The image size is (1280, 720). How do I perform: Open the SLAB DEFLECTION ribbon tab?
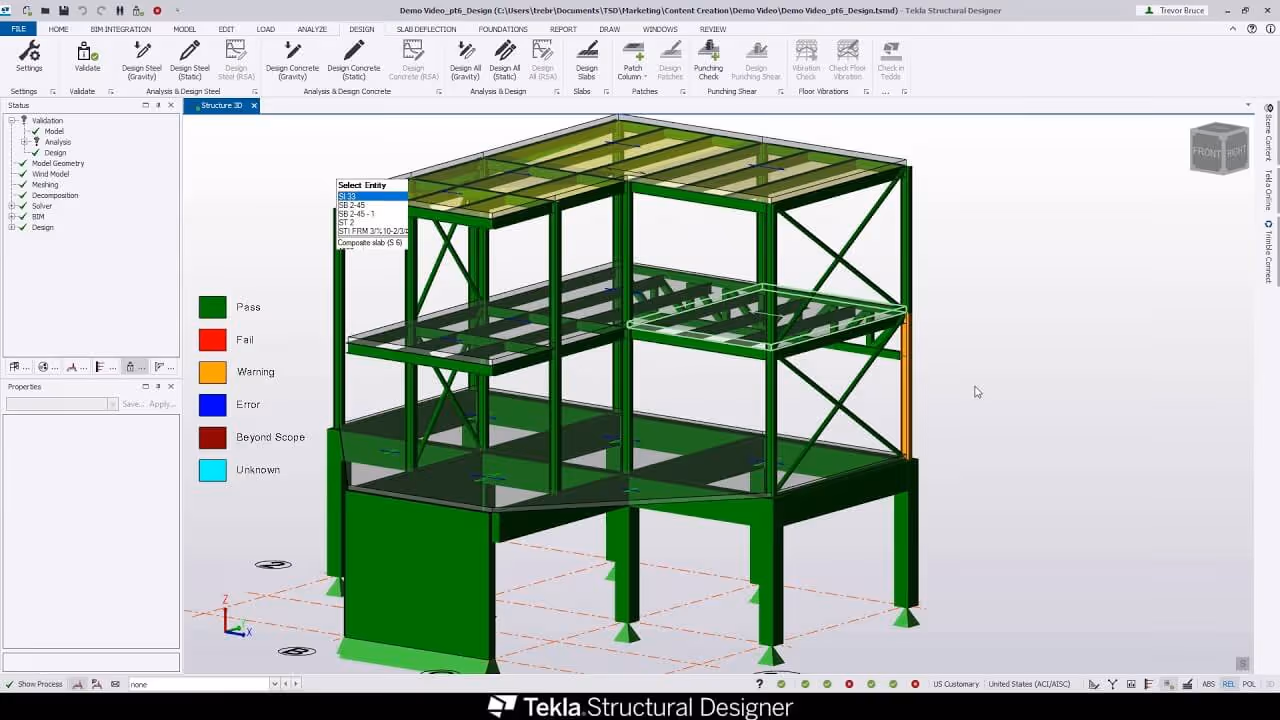(x=426, y=29)
